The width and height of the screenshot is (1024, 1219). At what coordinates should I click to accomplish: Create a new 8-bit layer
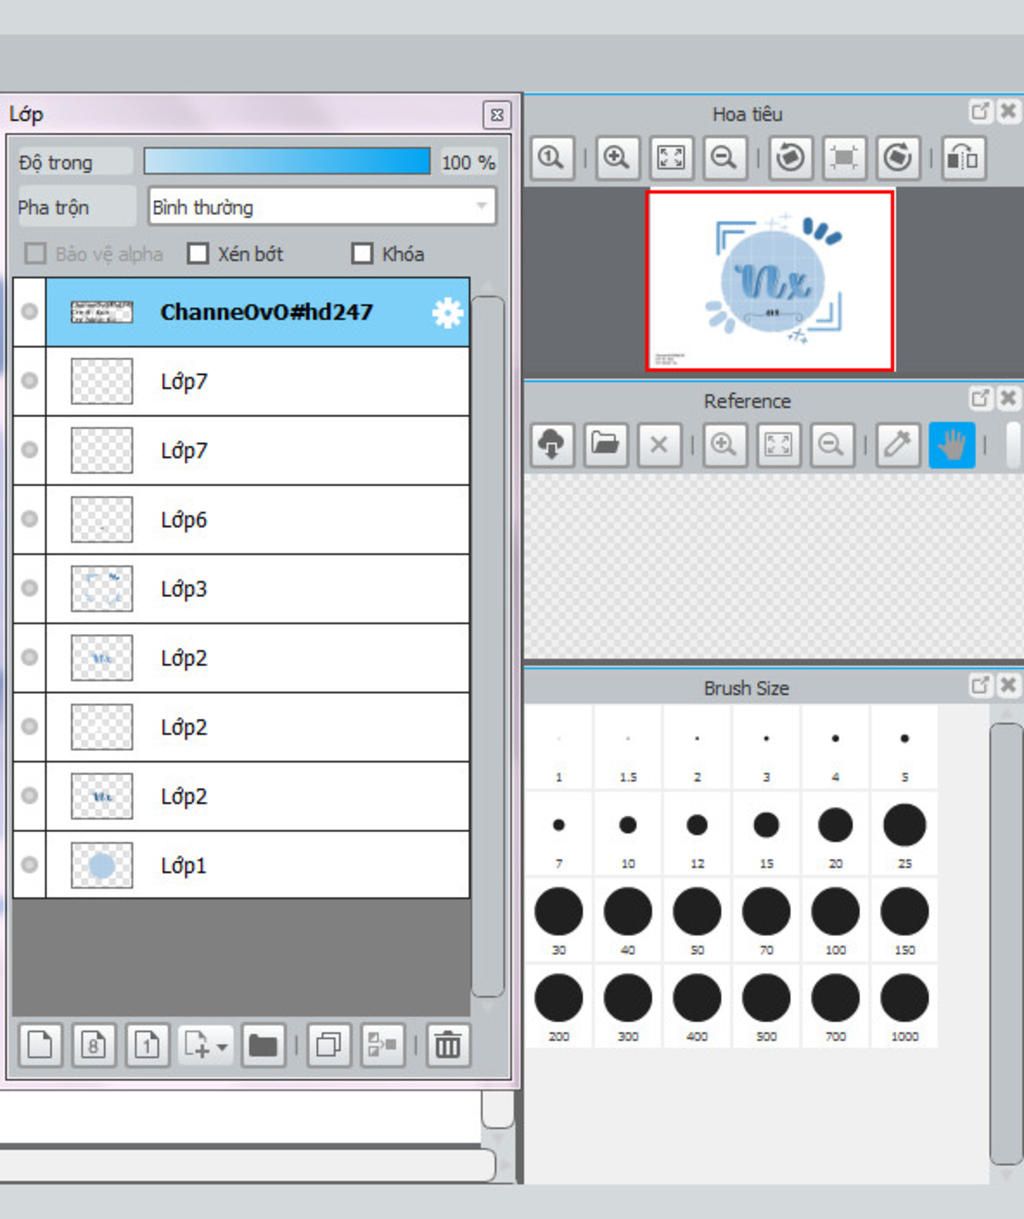coord(94,1045)
